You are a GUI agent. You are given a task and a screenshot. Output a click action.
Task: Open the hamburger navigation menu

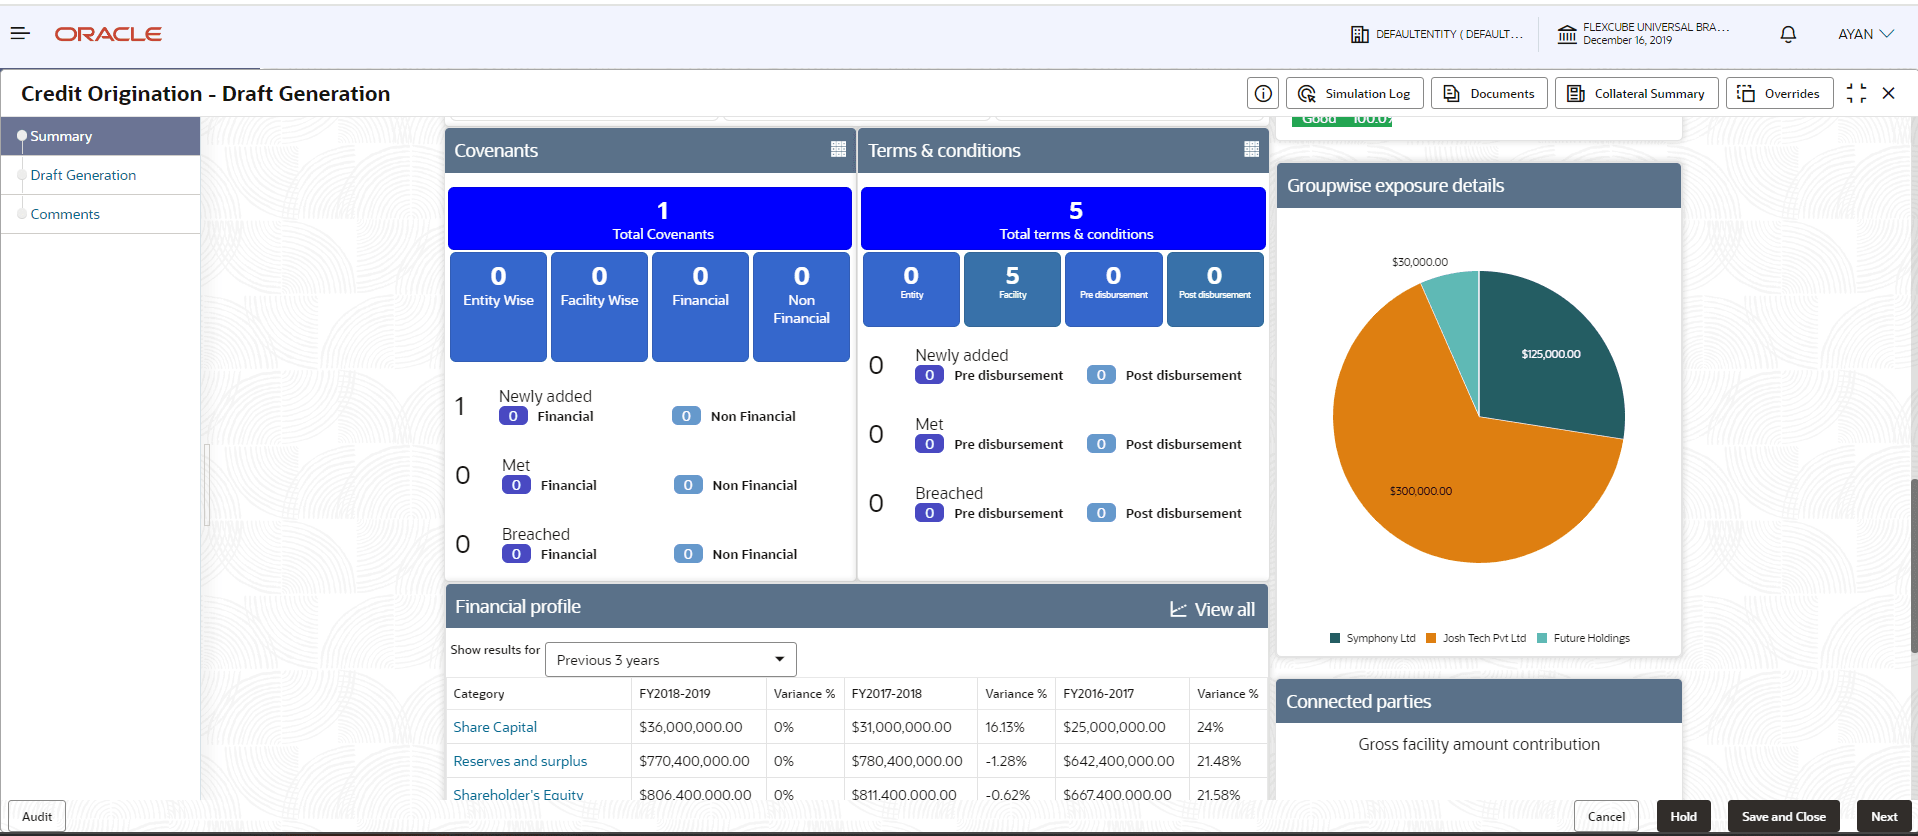[20, 34]
